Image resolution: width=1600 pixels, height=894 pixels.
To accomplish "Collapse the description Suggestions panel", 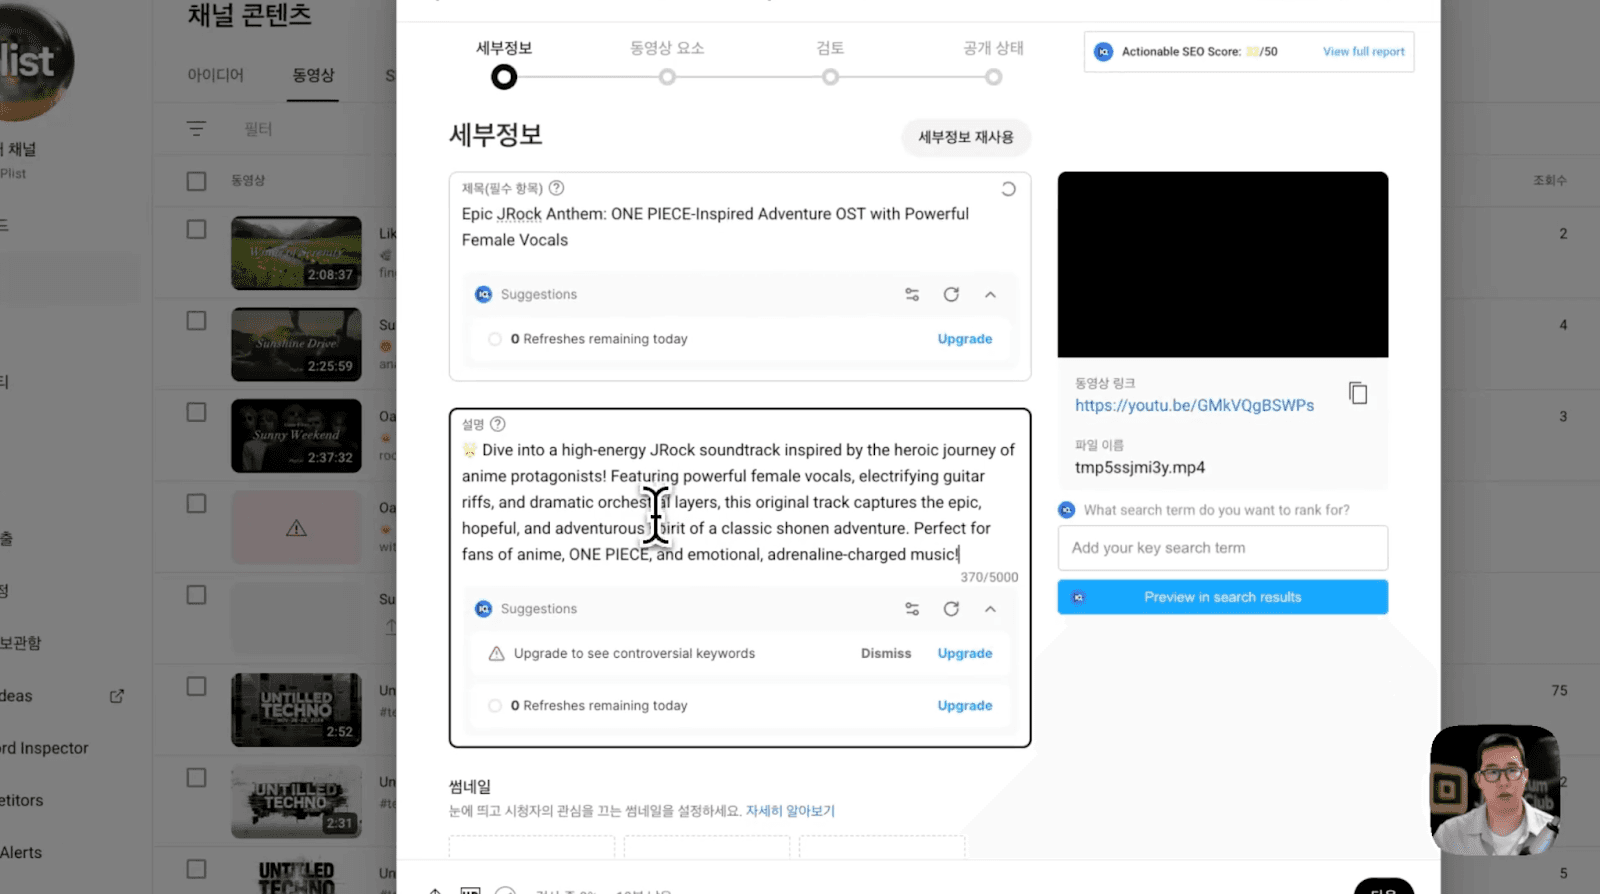I will [x=990, y=609].
